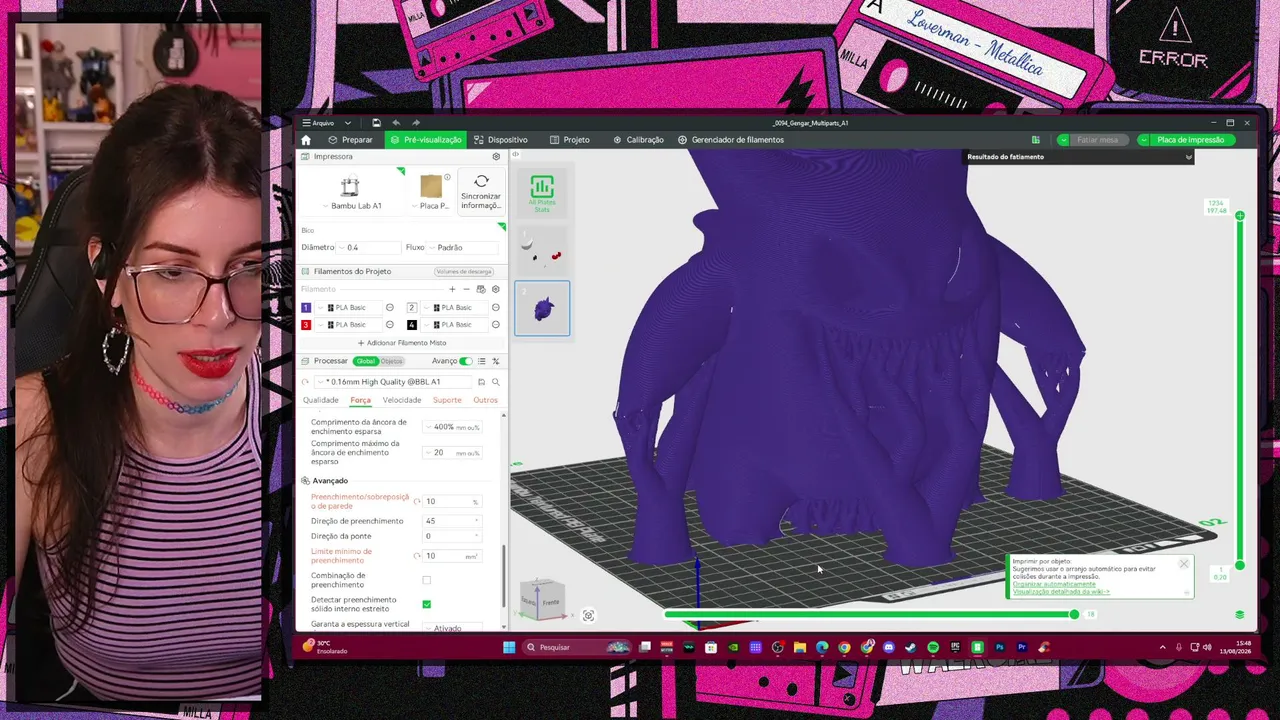1280x720 pixels.
Task: Toggle the Avanço advanced mode switch
Action: click(465, 361)
